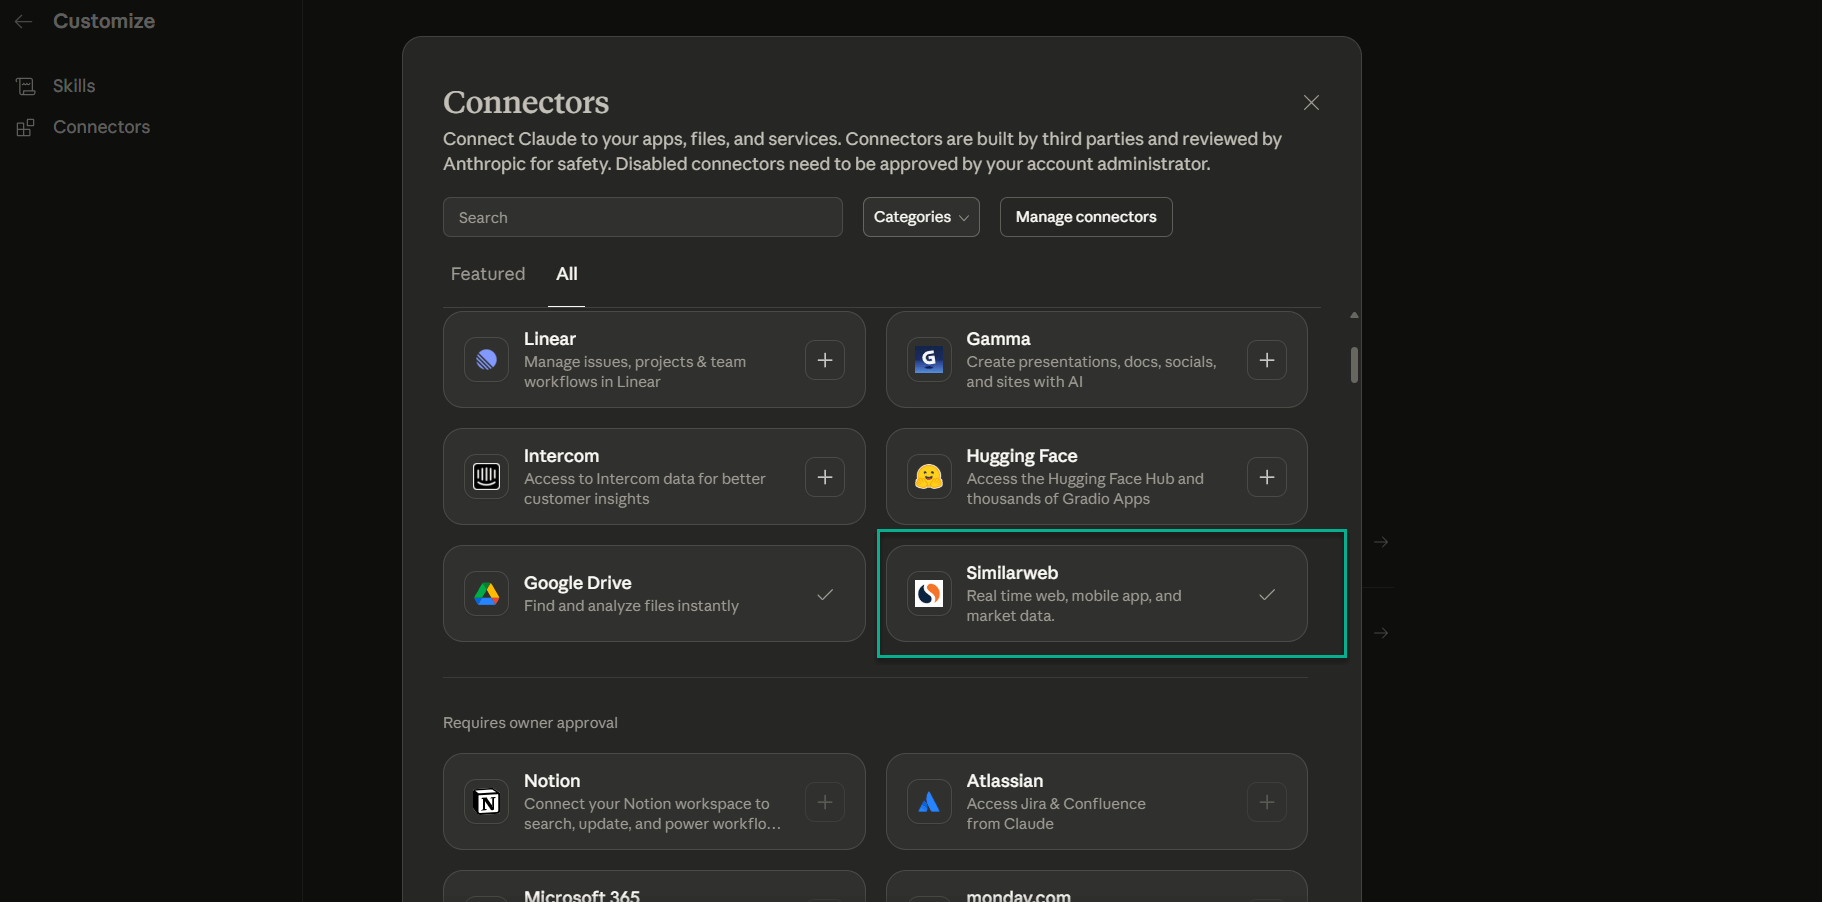
Task: Open the Atlassian connector title
Action: 1005,781
